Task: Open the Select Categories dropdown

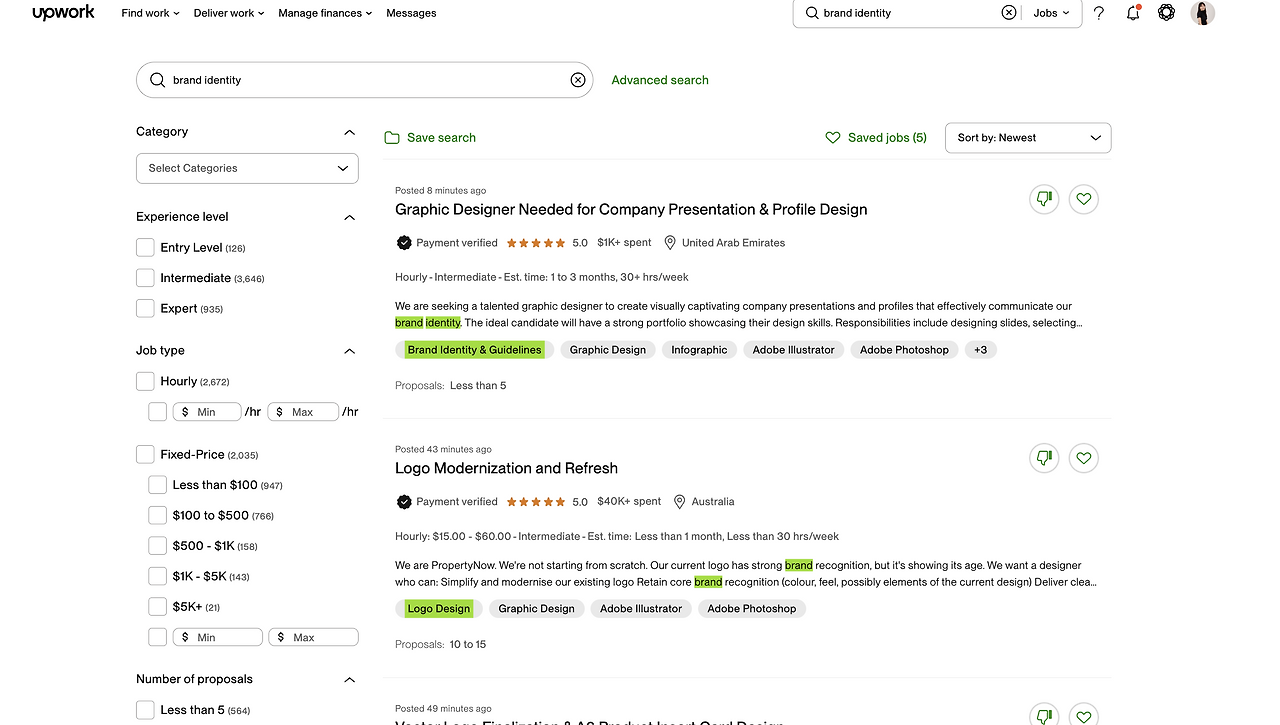Action: pos(247,168)
